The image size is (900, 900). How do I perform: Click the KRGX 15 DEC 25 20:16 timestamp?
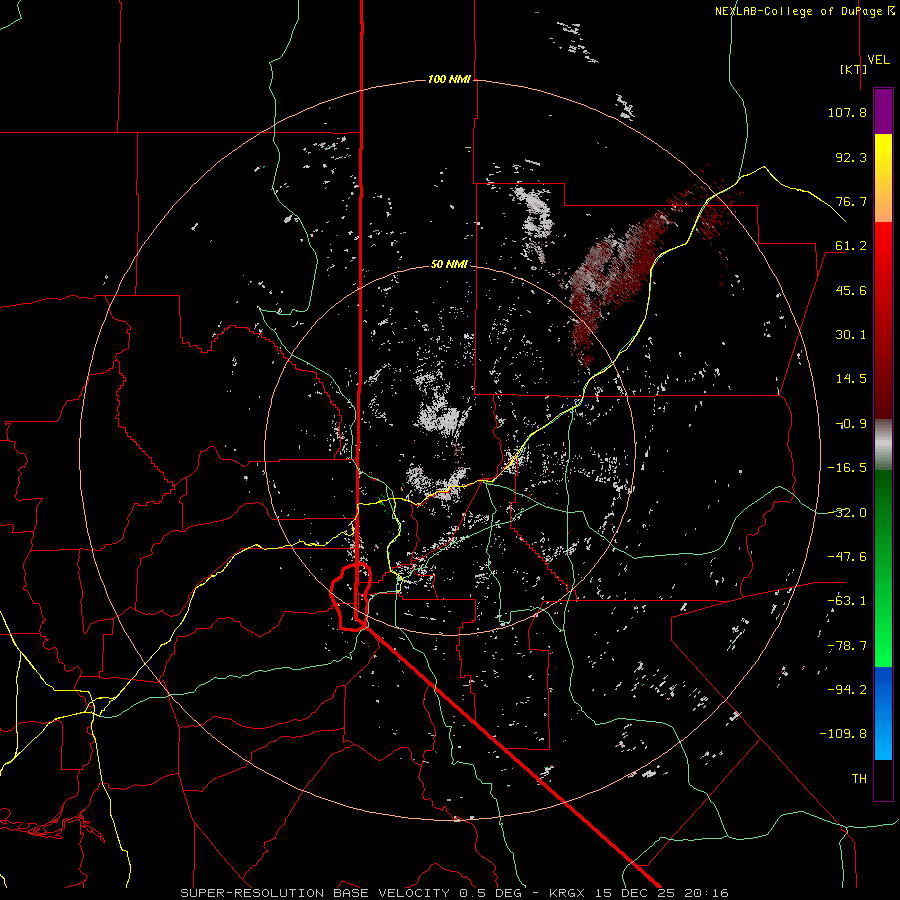[x=639, y=893]
